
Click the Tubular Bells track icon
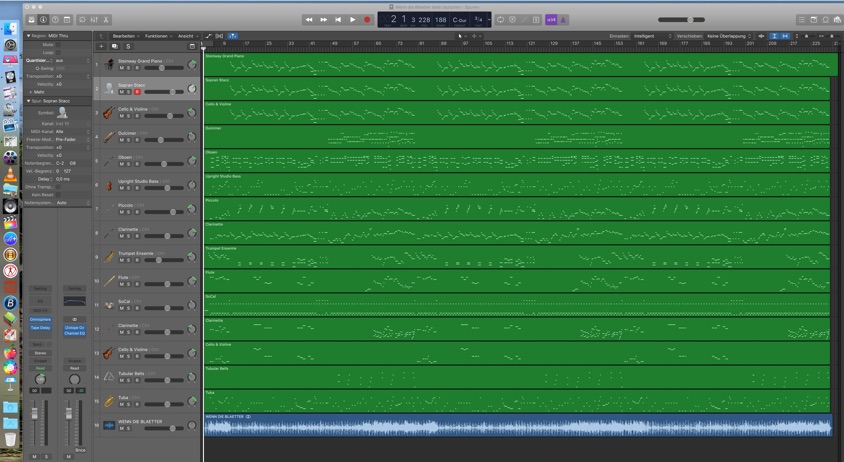(109, 377)
